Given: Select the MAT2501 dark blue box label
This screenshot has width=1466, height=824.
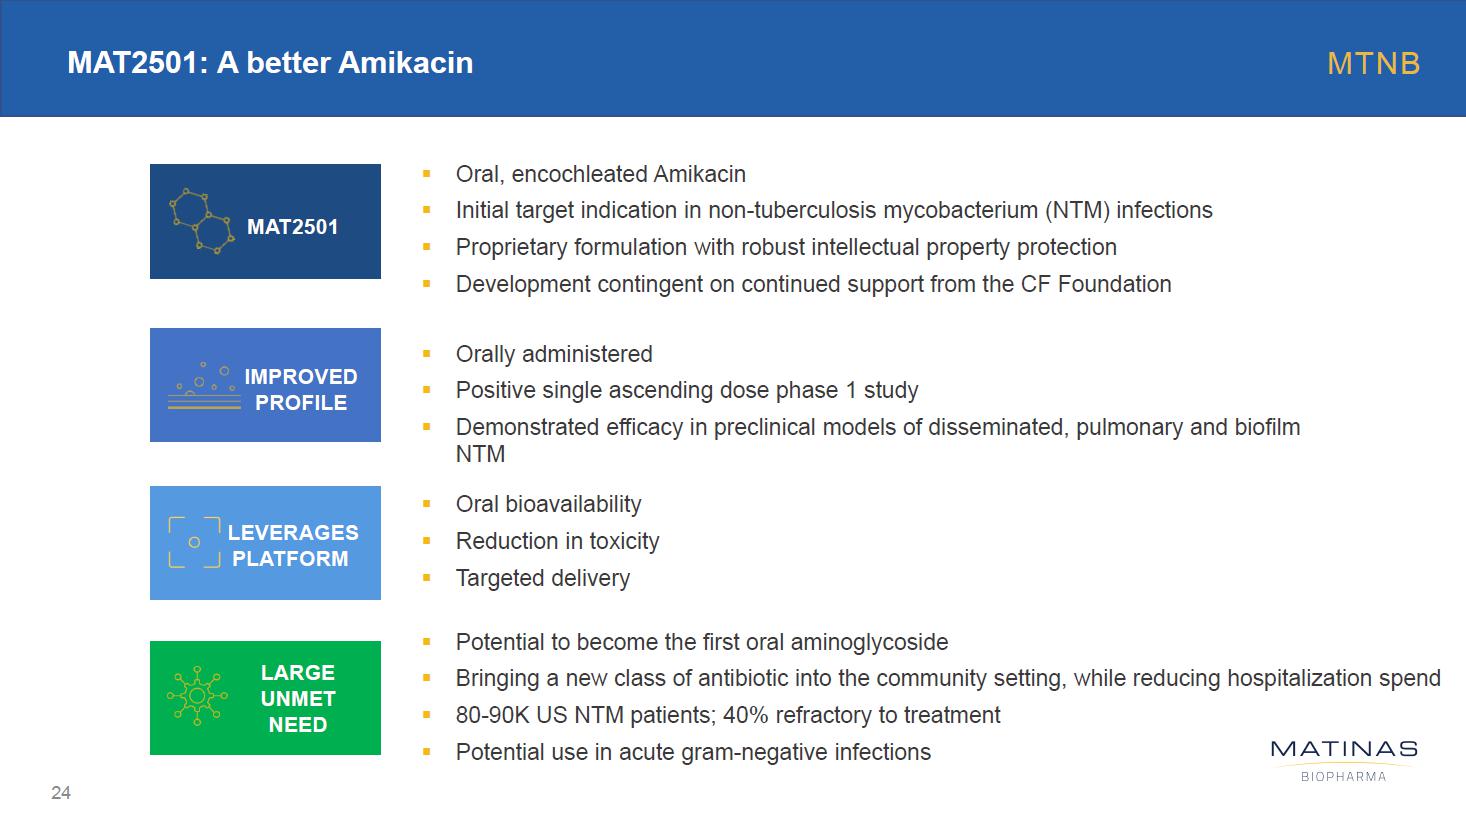Looking at the screenshot, I should pos(292,227).
